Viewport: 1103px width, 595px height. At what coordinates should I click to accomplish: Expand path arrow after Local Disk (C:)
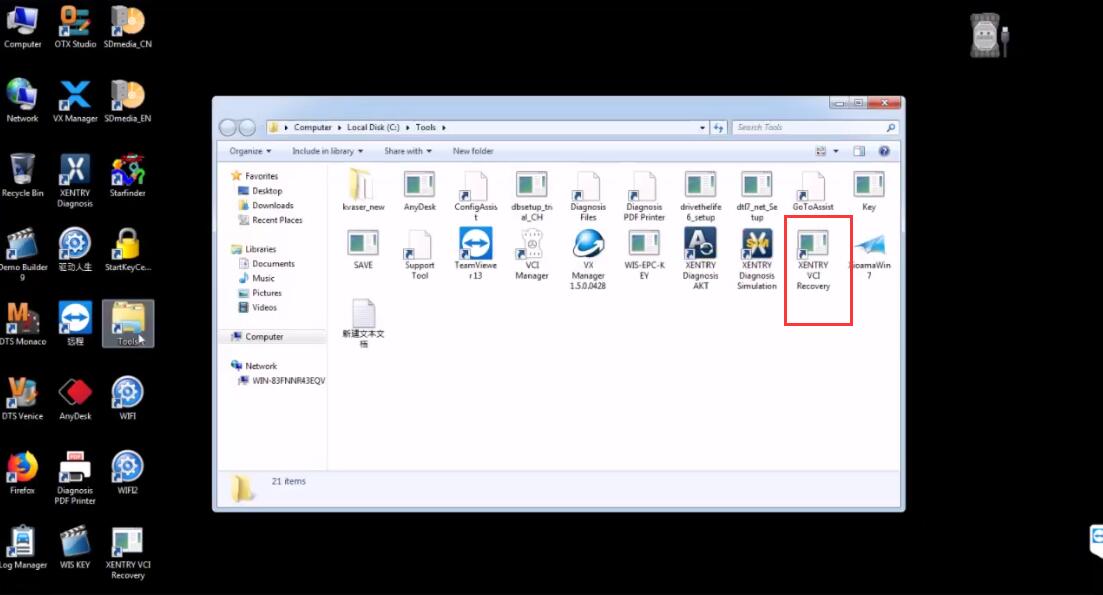[x=407, y=128]
